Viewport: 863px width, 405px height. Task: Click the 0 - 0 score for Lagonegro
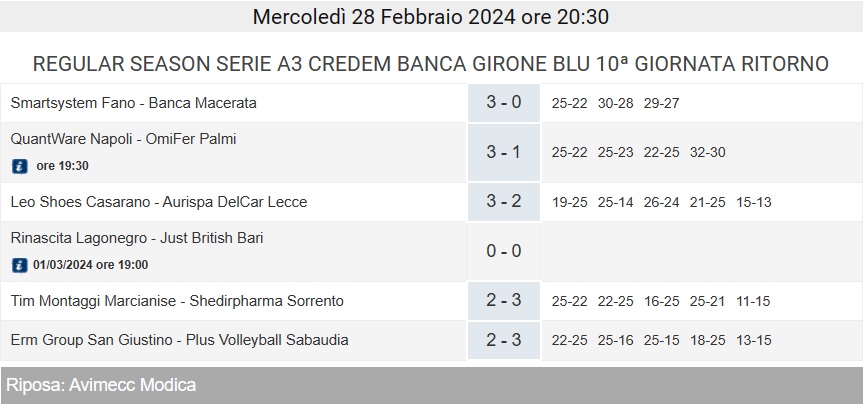point(504,251)
